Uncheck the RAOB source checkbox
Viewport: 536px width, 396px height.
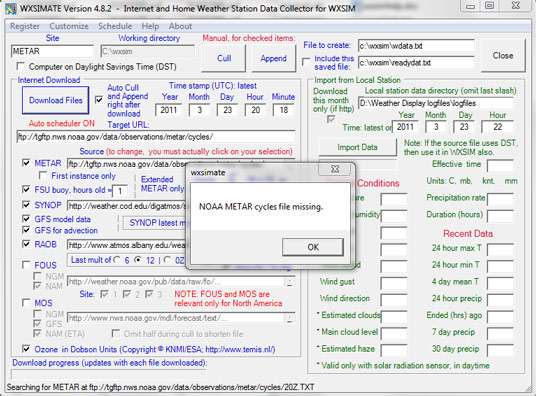pos(26,244)
